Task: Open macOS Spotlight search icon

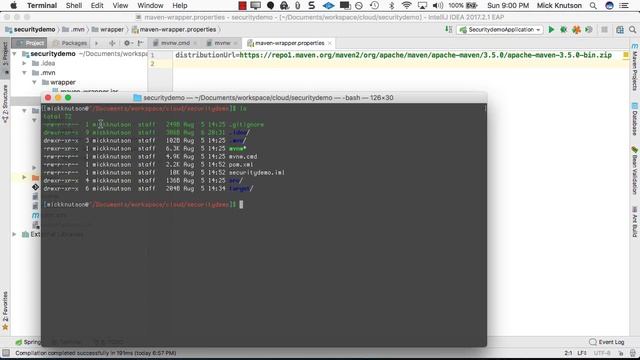Action: 593,6
